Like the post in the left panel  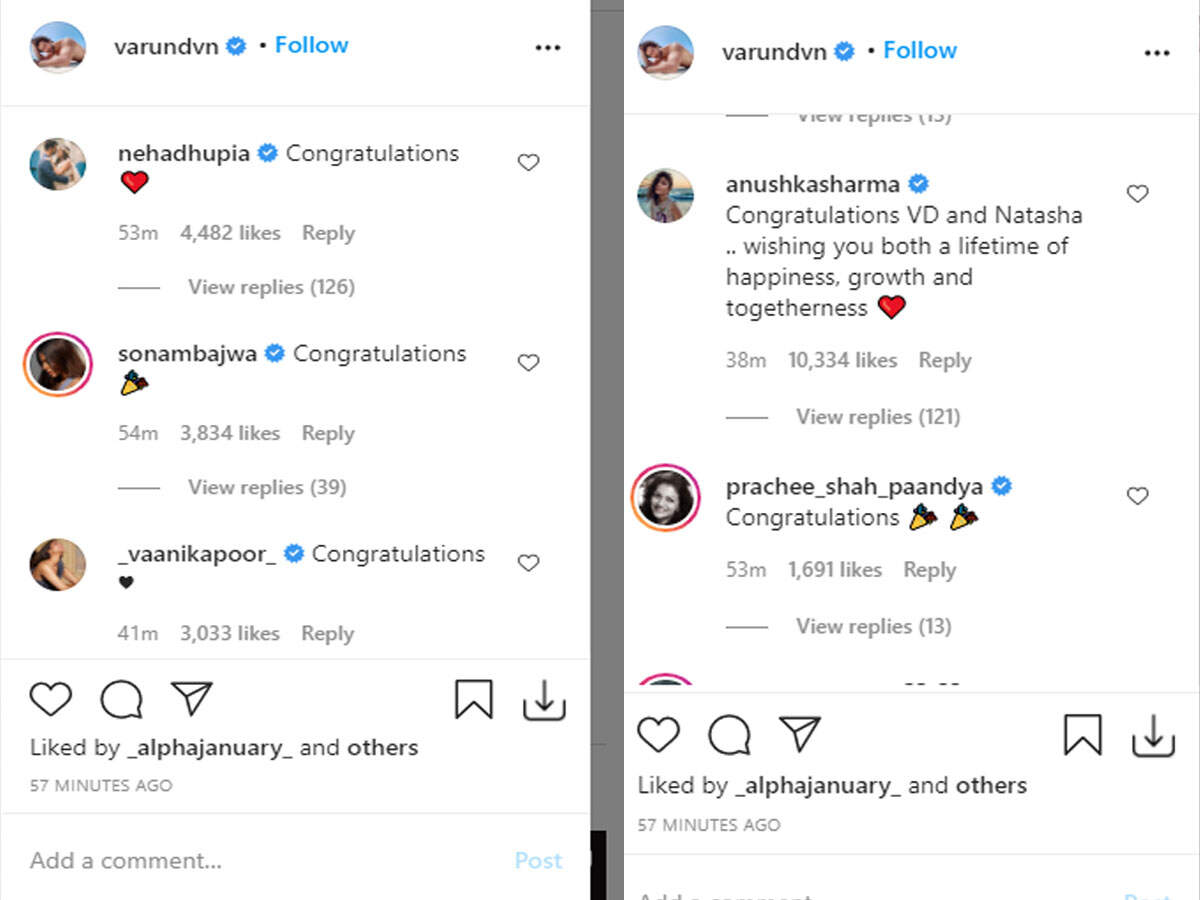click(x=50, y=699)
